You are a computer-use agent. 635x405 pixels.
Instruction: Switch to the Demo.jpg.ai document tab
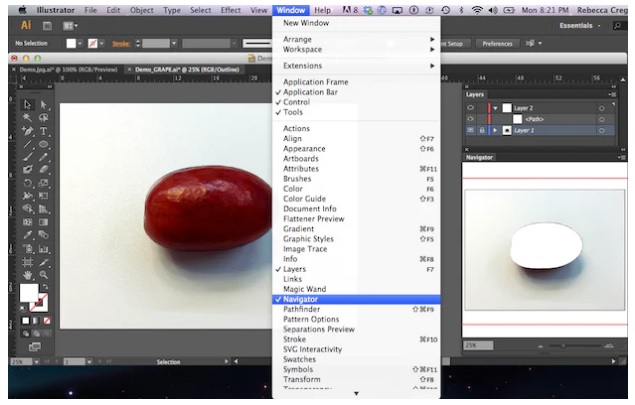pyautogui.click(x=68, y=70)
